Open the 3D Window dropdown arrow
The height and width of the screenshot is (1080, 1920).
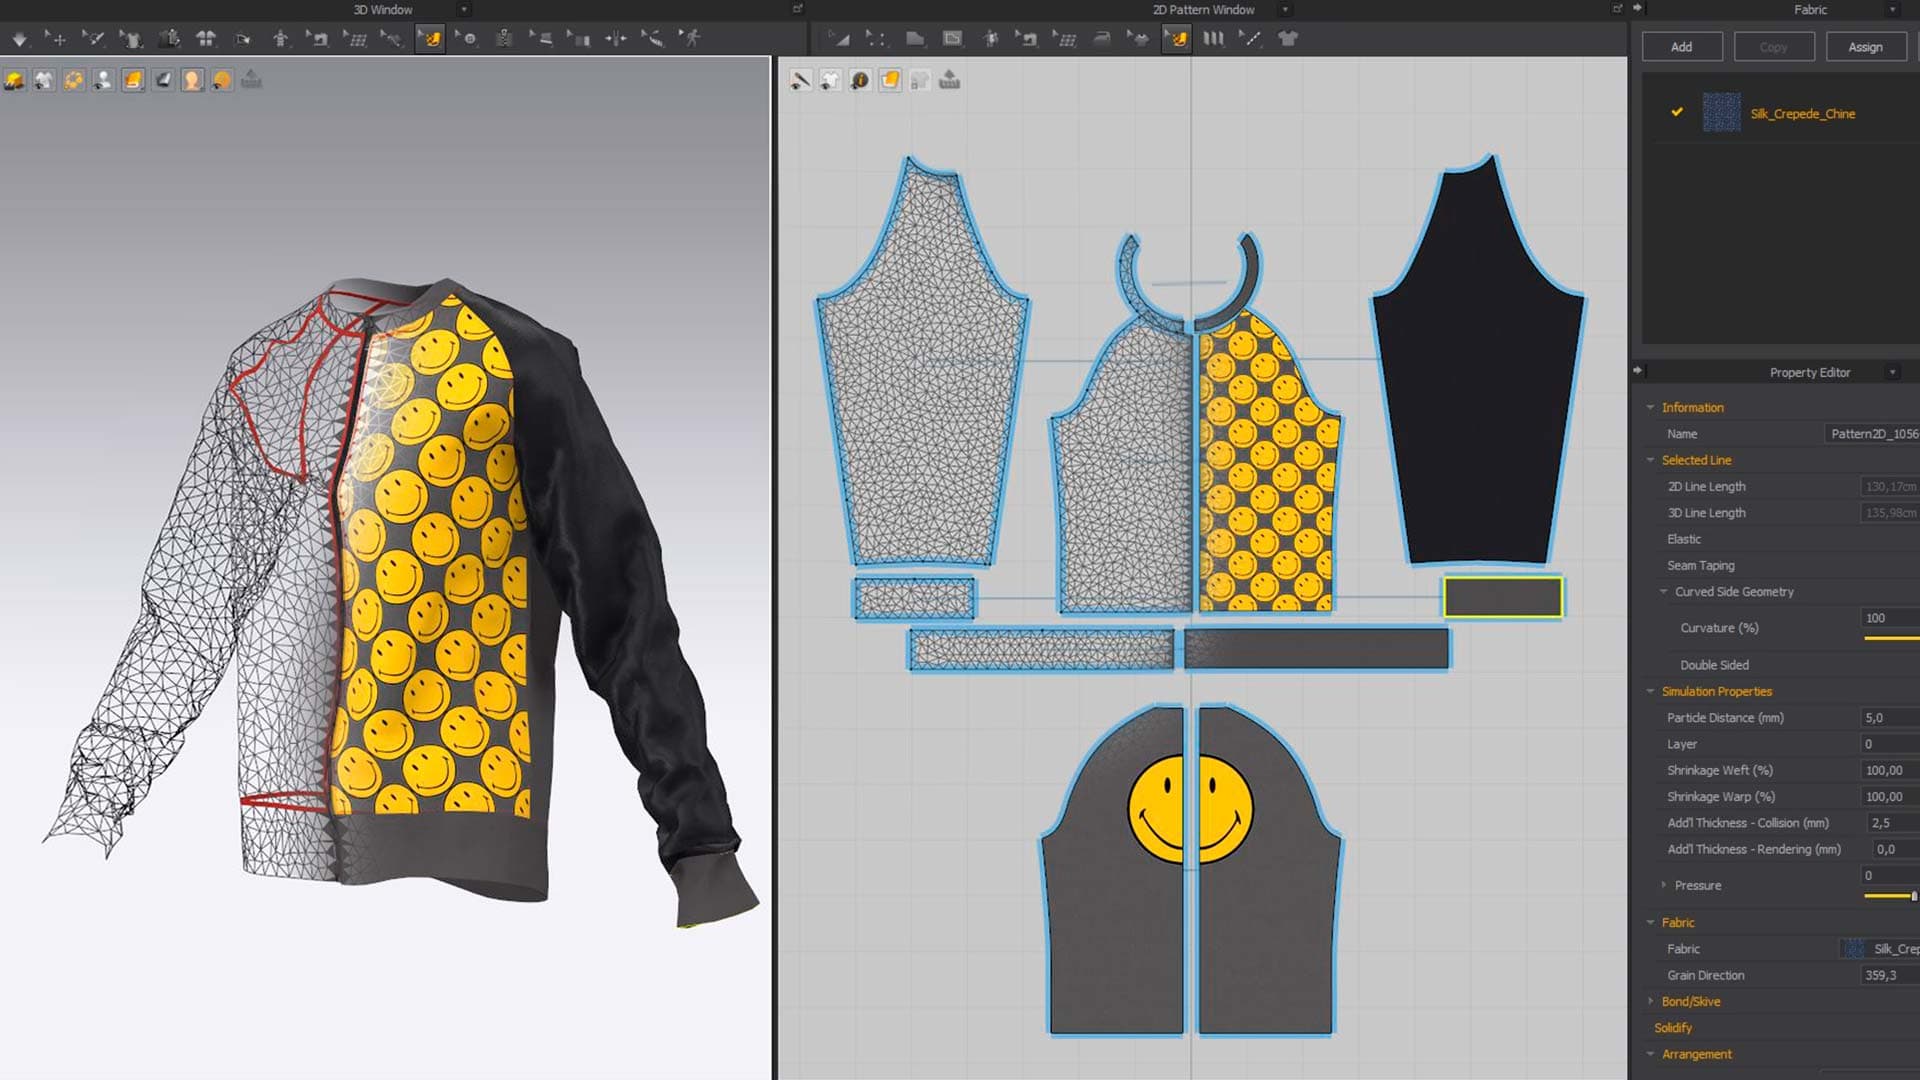(463, 10)
